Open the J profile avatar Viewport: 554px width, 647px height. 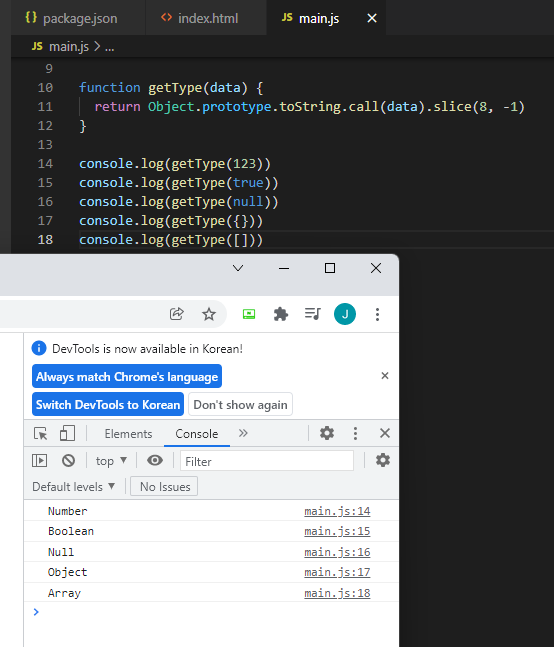(x=345, y=314)
